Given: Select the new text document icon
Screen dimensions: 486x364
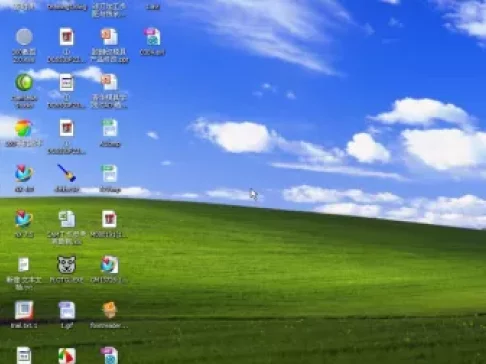Looking at the screenshot, I should click(x=24, y=265).
